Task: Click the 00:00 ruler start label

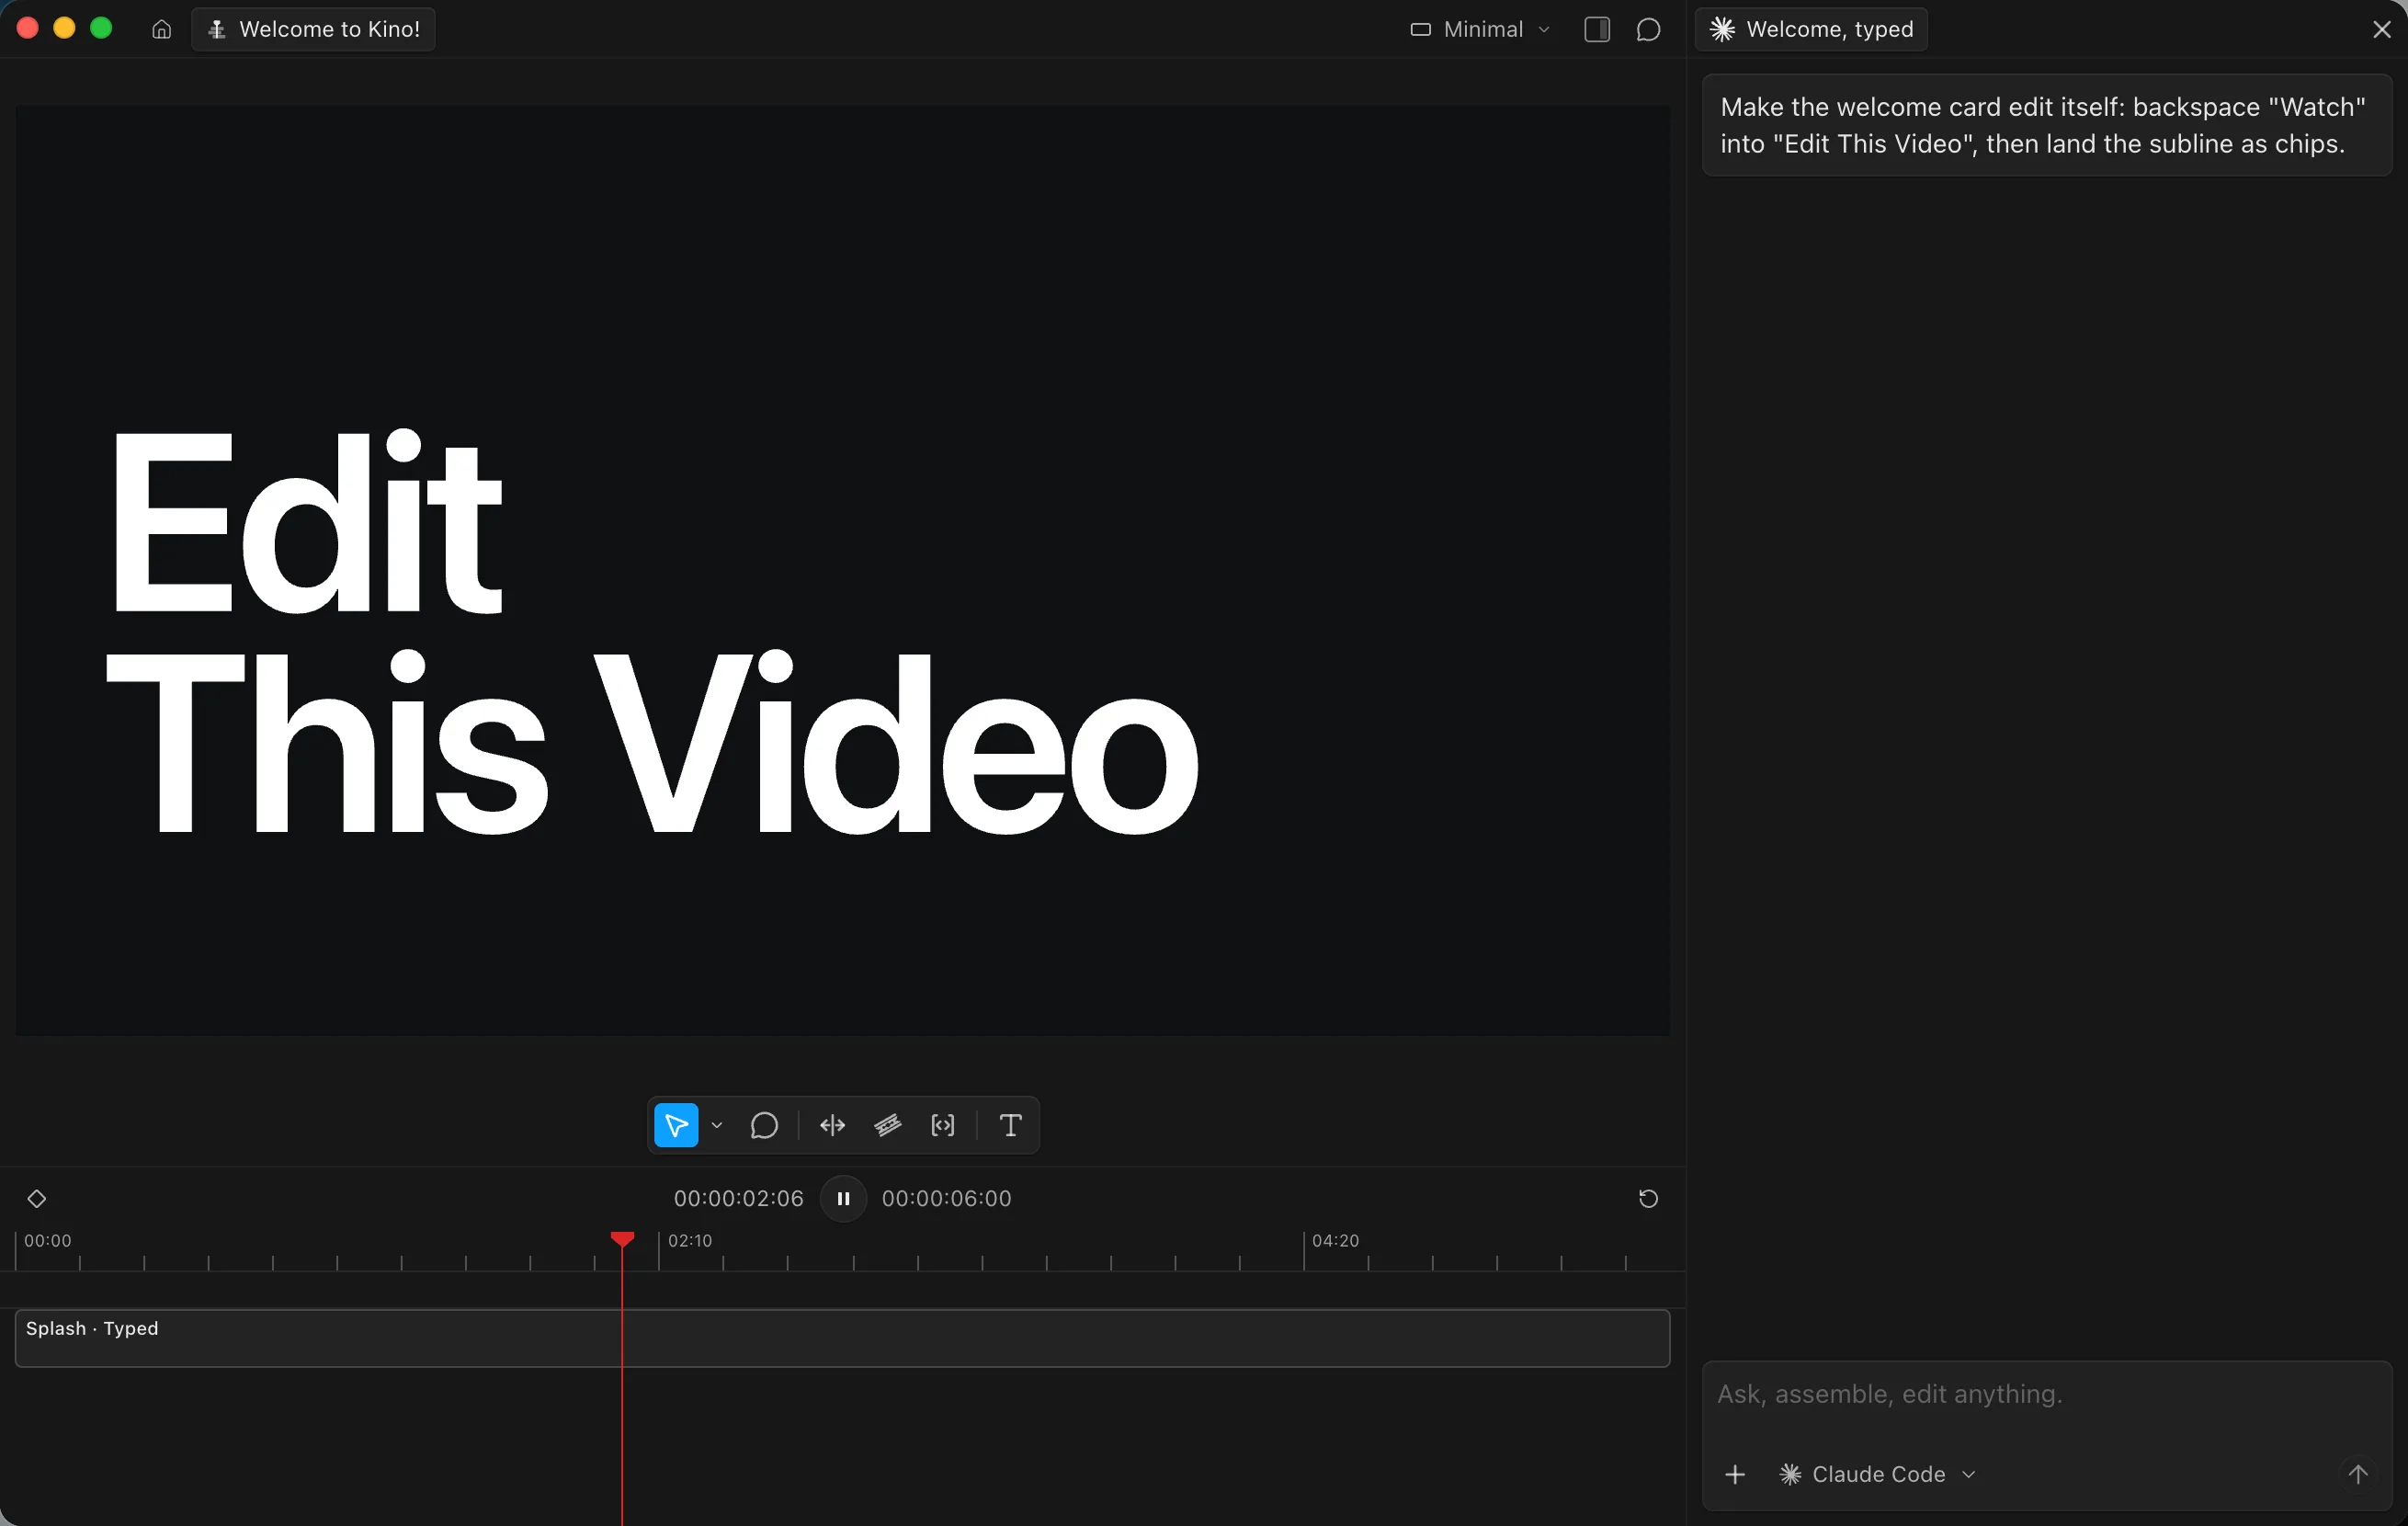Action: pos(48,1240)
